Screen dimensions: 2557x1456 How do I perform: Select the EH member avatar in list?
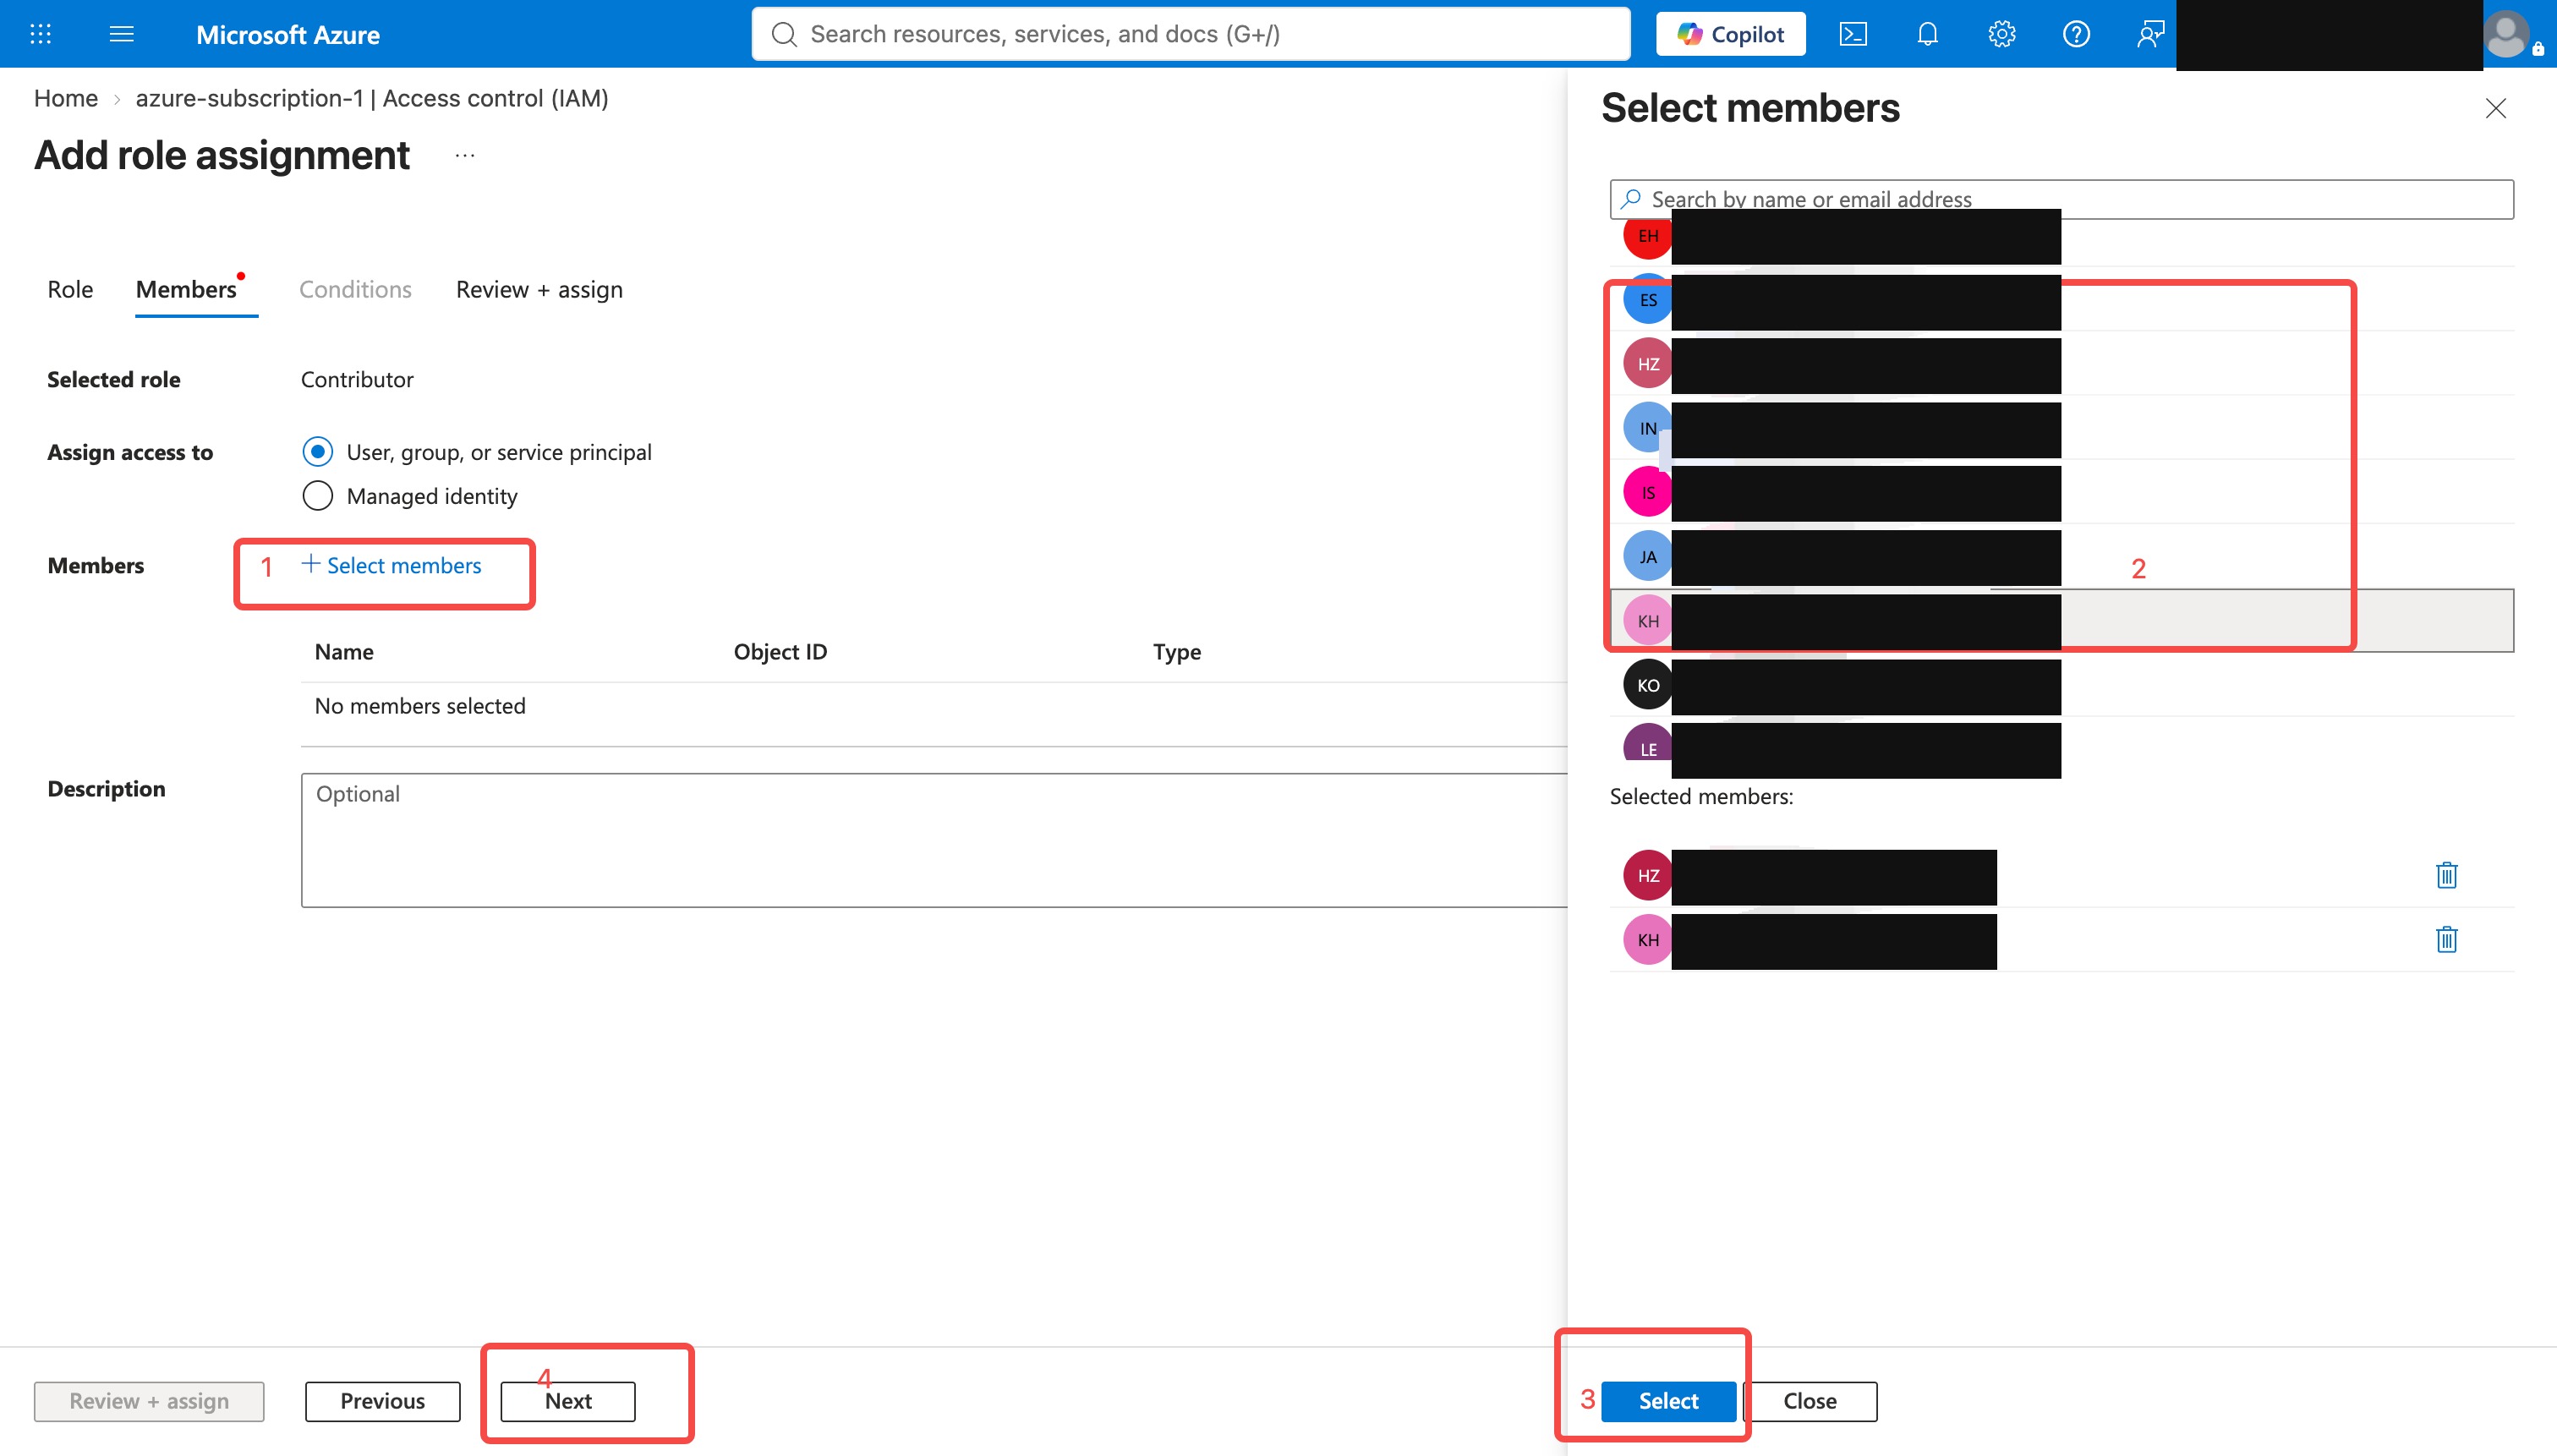pyautogui.click(x=1648, y=236)
